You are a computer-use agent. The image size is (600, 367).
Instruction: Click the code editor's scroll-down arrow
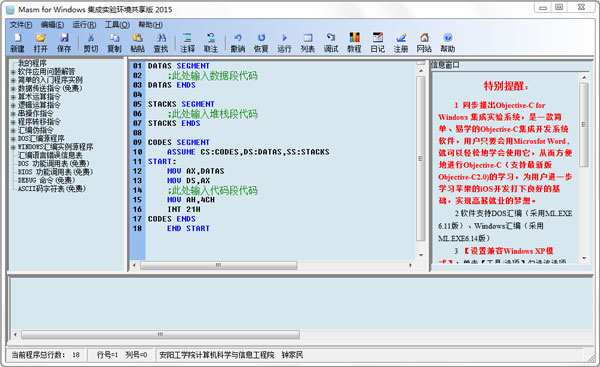click(421, 255)
